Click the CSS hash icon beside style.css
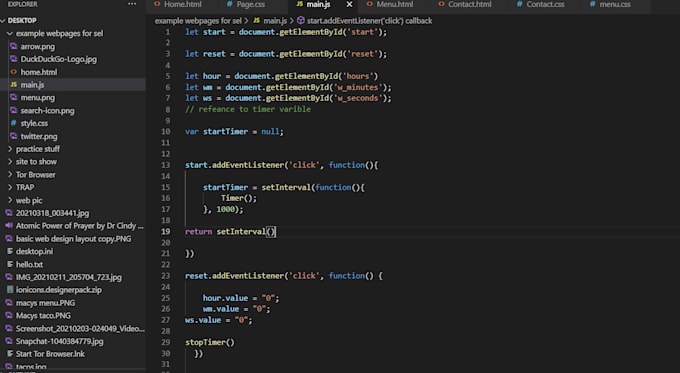This screenshot has width=680, height=373. click(13, 123)
